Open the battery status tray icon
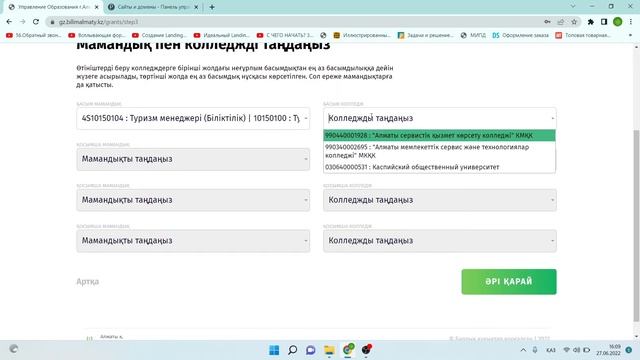Image resolution: width=640 pixels, height=360 pixels. [x=587, y=350]
